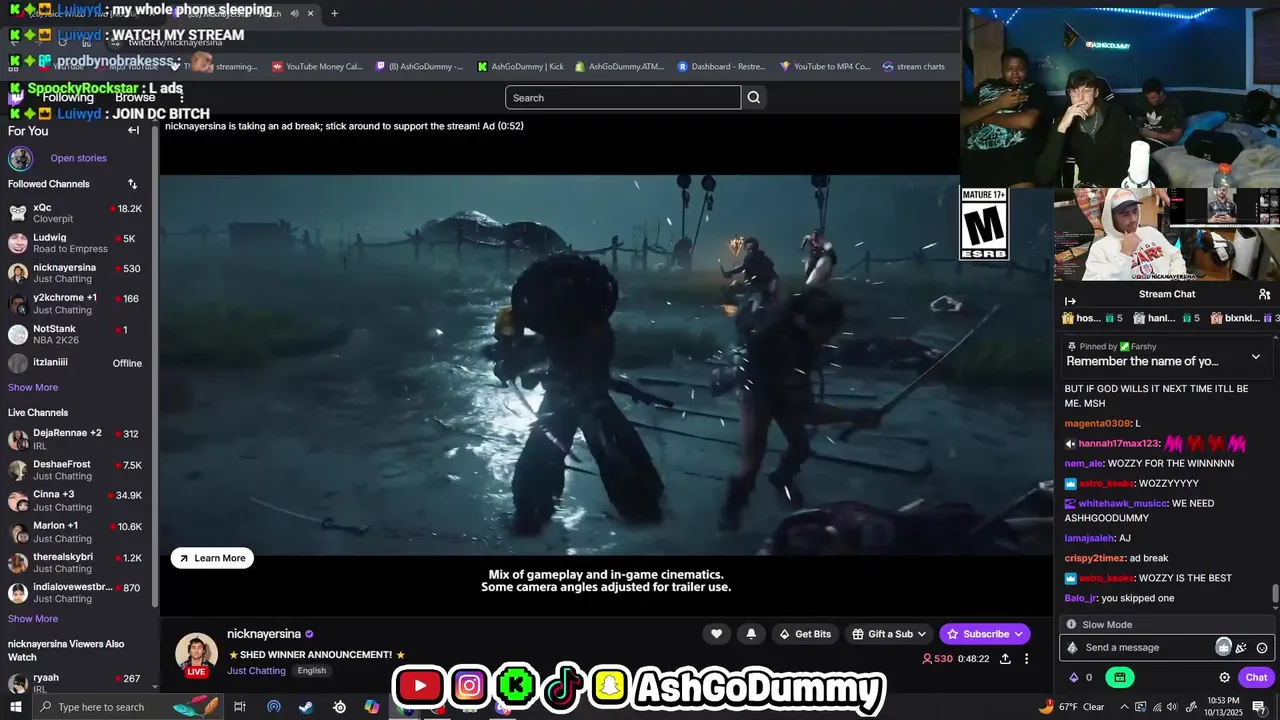1280x720 pixels.
Task: Launch Steam from the taskbar
Action: tap(306, 707)
